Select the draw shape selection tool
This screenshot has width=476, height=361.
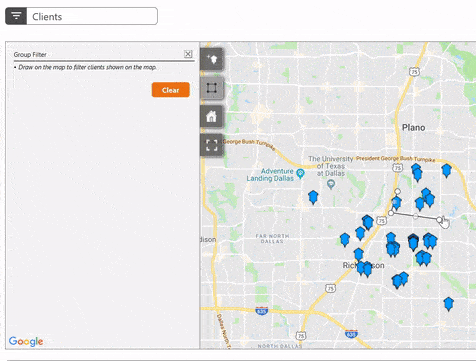click(x=212, y=88)
